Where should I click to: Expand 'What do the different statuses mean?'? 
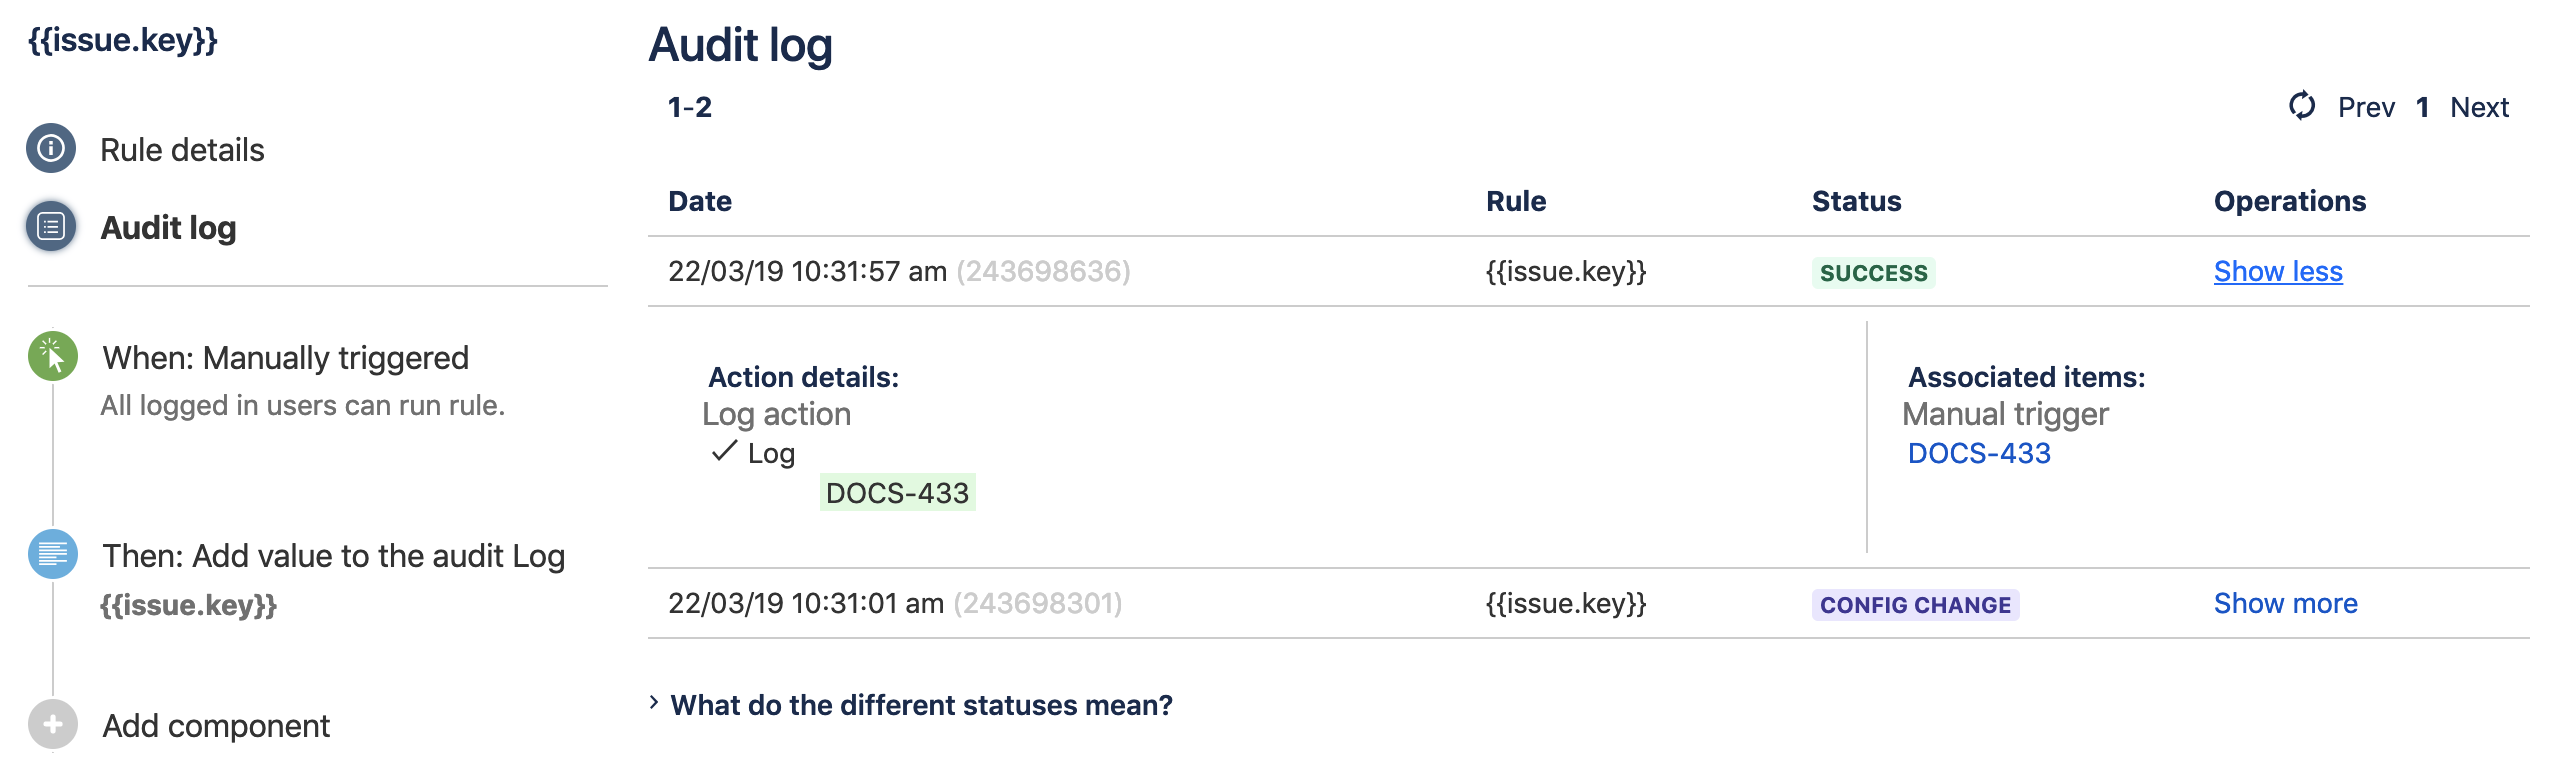point(920,705)
